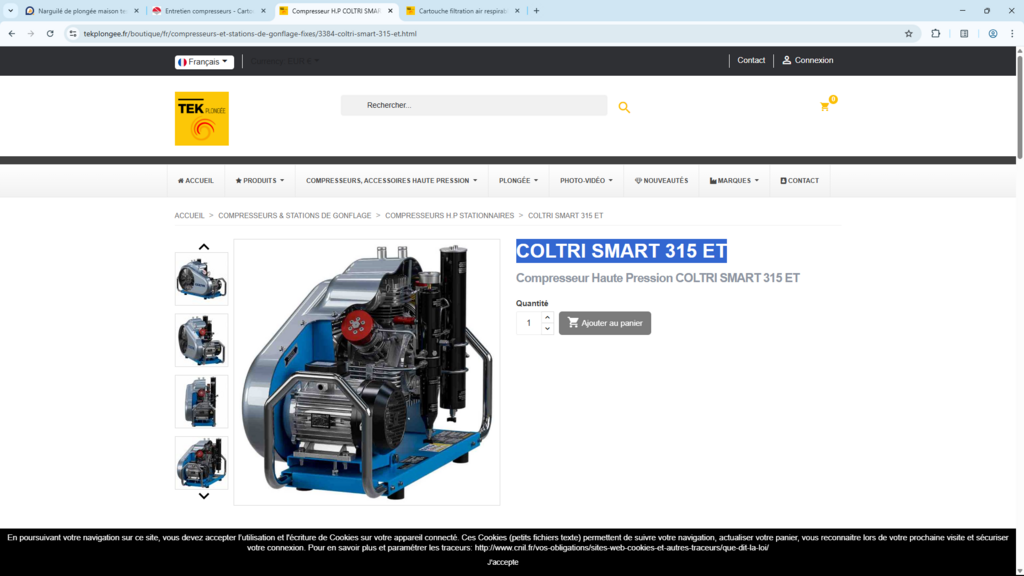Switch to Cartouche filtration air respirable tab
1024x576 pixels.
point(462,11)
